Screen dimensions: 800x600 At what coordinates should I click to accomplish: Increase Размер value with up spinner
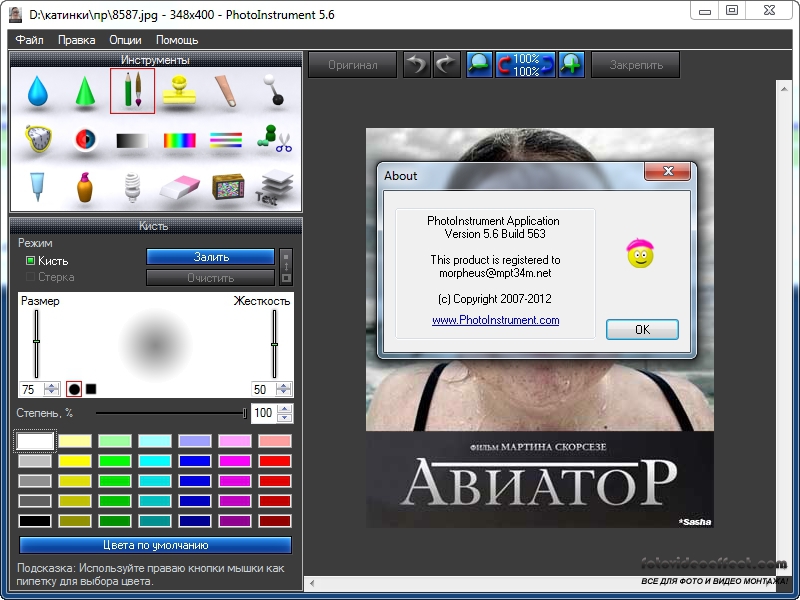pyautogui.click(x=52, y=386)
